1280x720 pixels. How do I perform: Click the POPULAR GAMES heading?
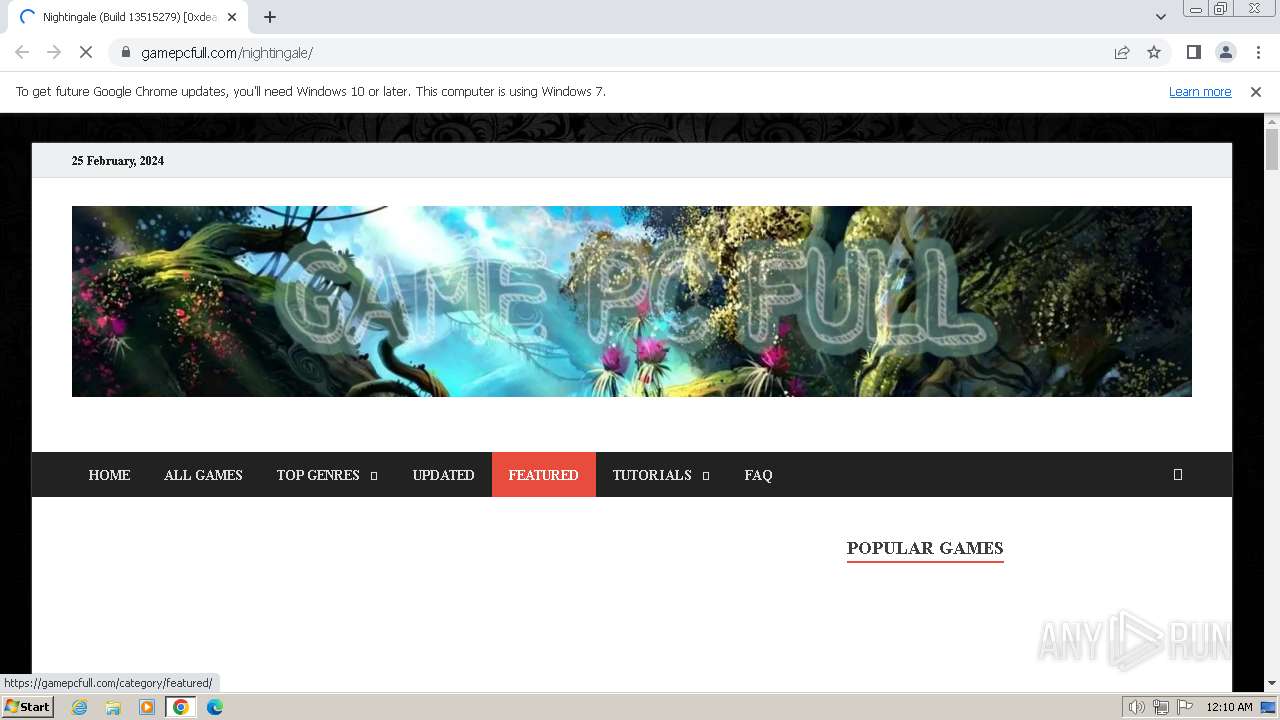coord(925,548)
